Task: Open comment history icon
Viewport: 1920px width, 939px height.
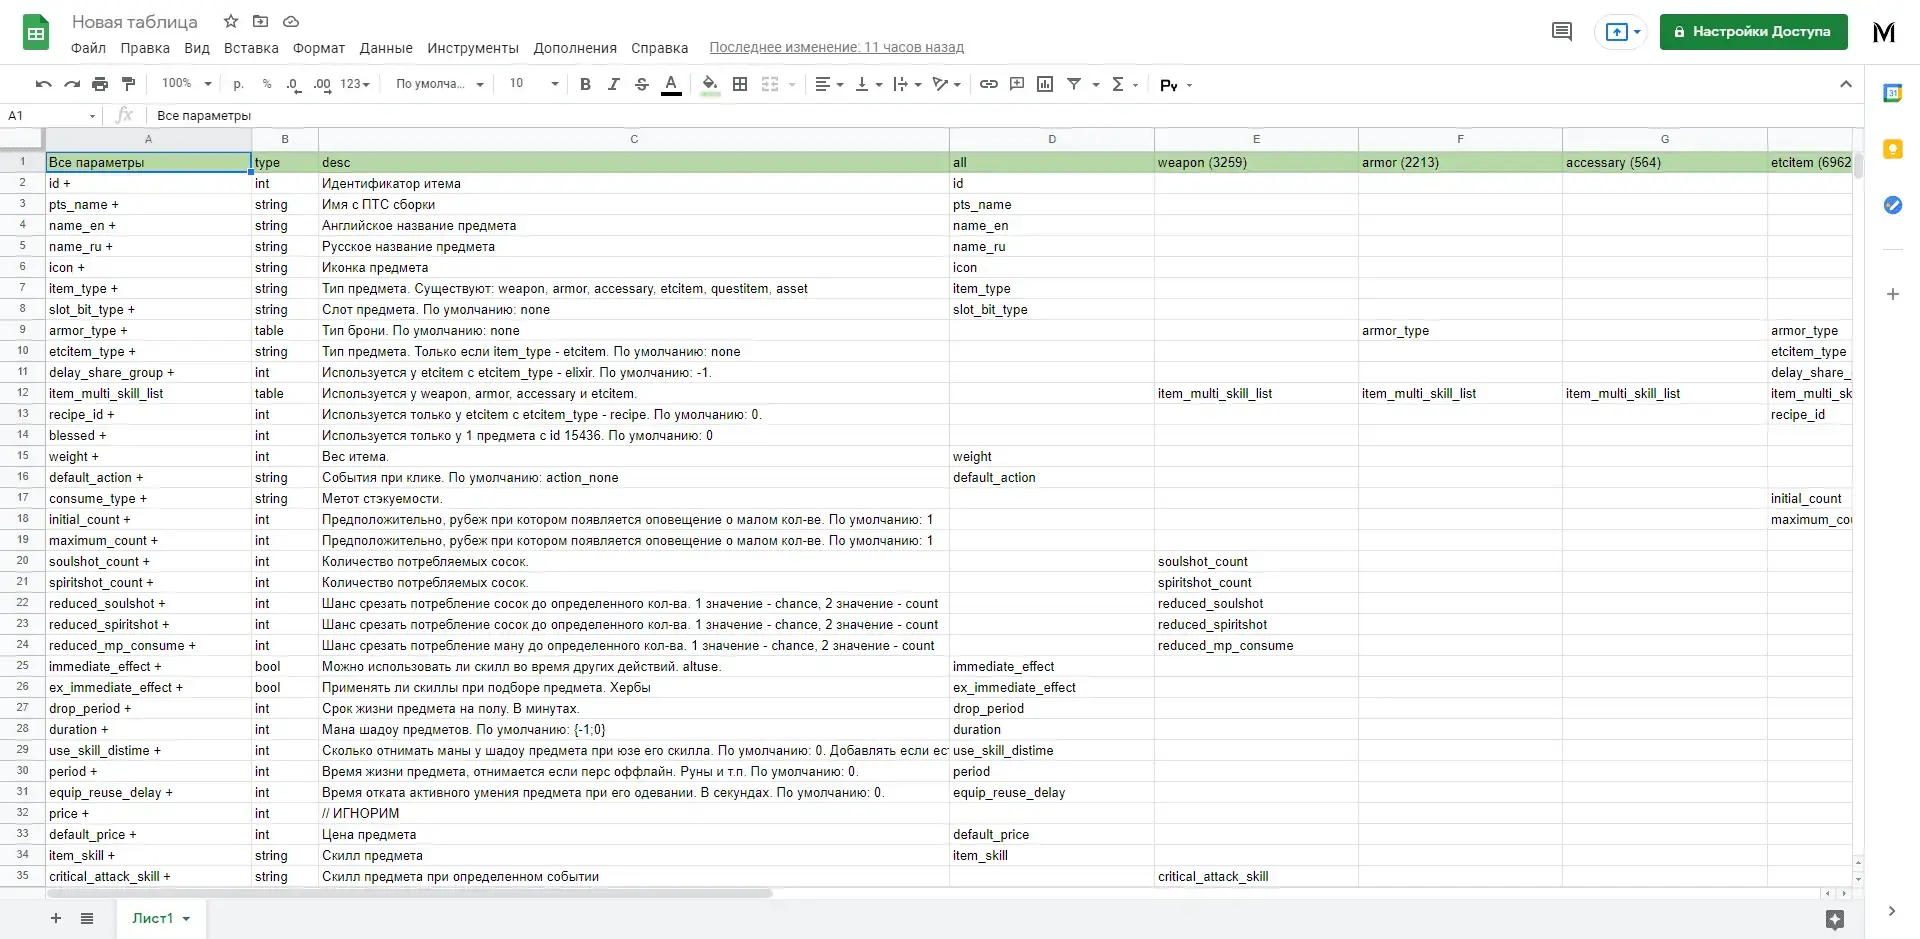Action: click(x=1562, y=32)
